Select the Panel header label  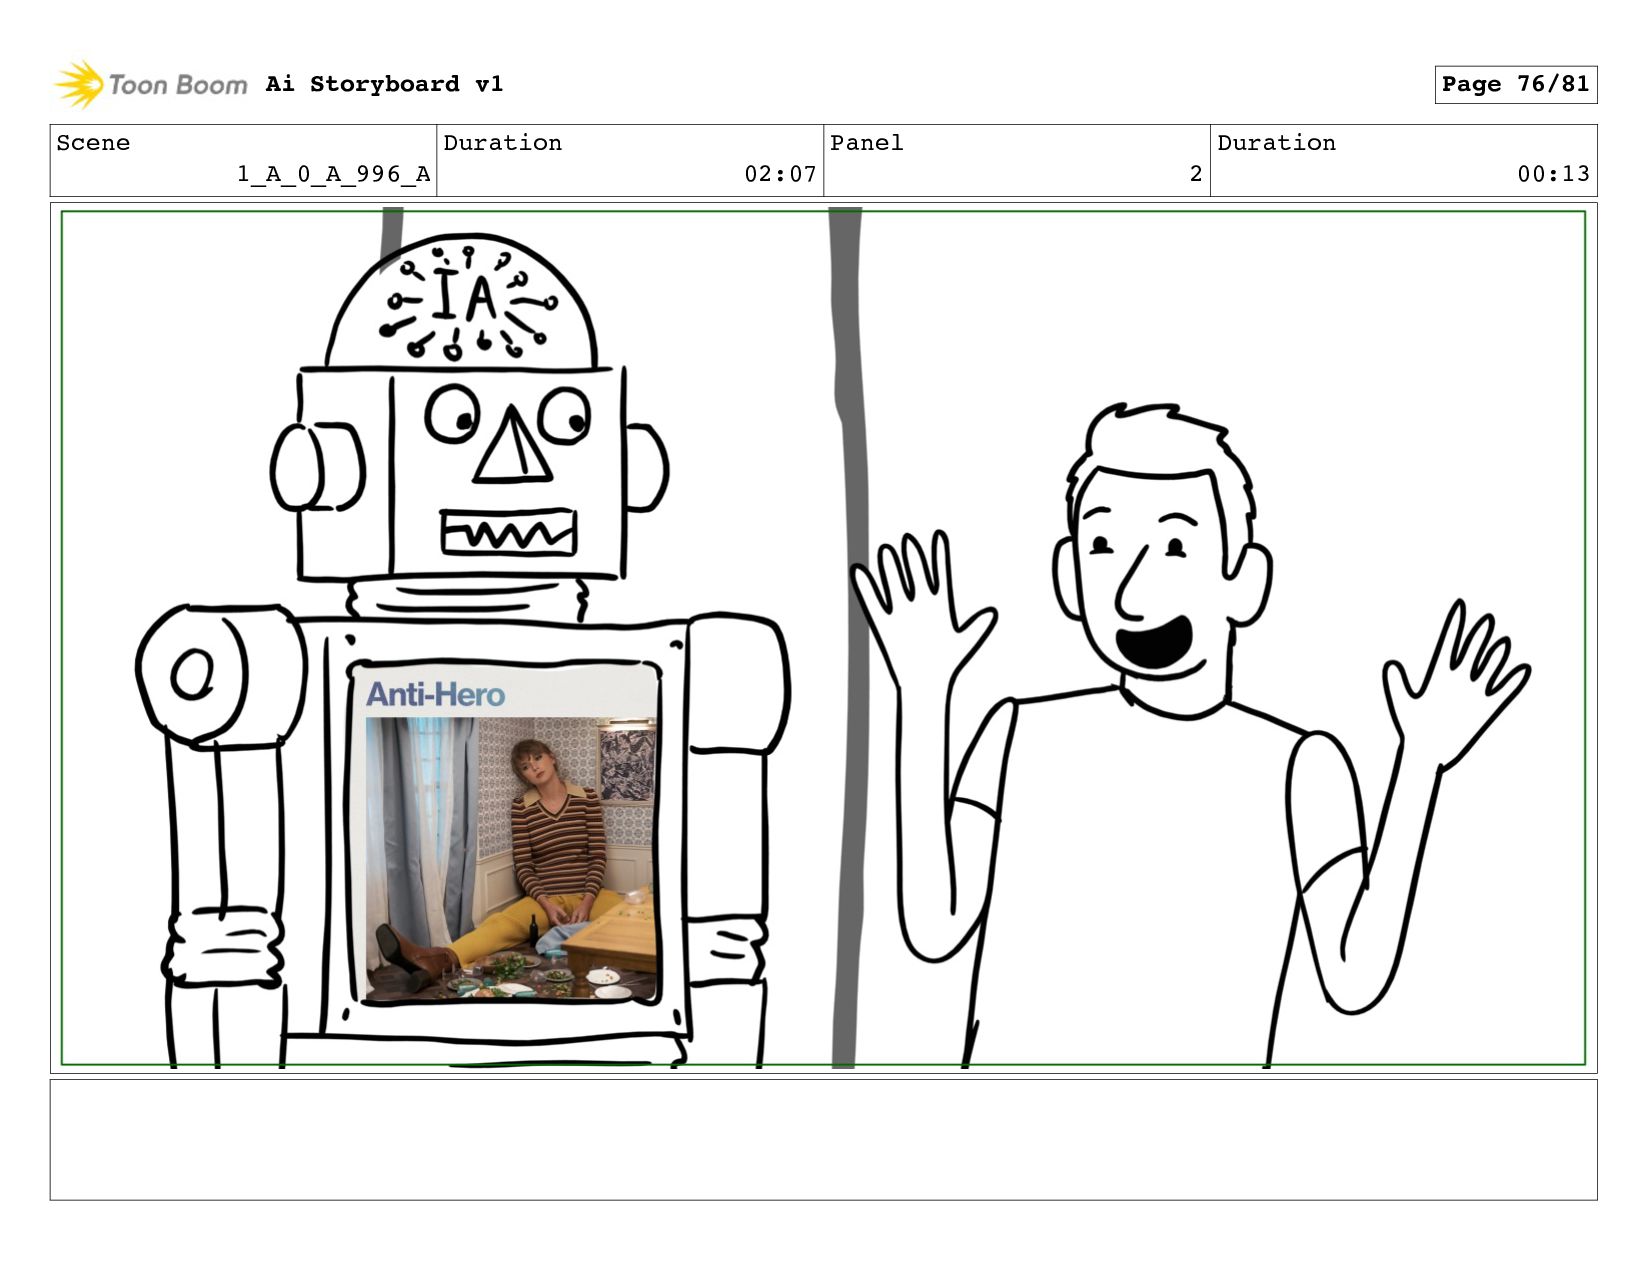pyautogui.click(x=866, y=143)
